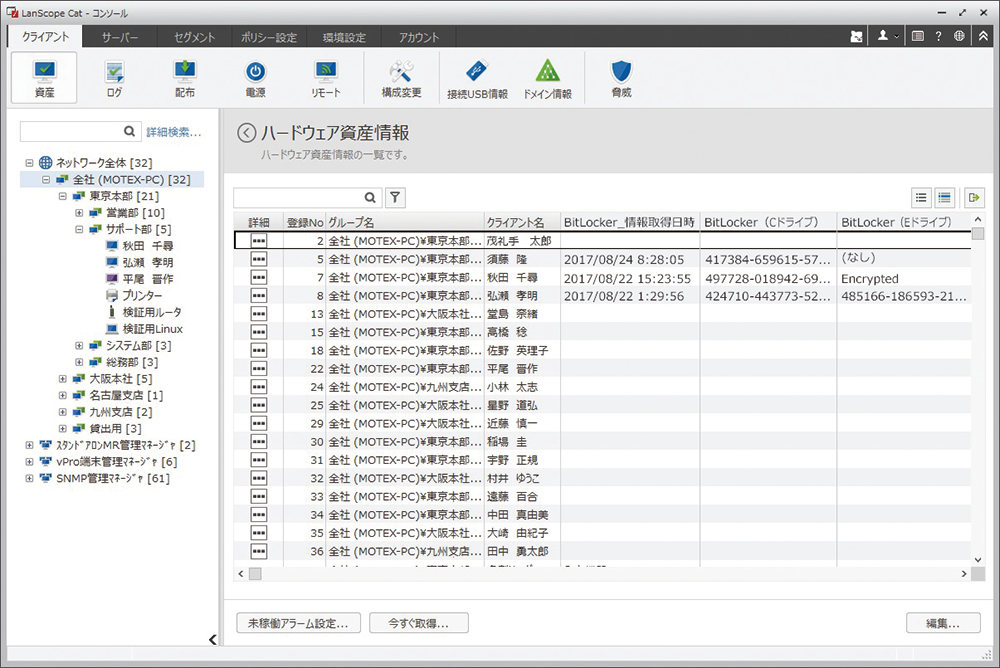Click the search magnifier in list search box

(370, 198)
